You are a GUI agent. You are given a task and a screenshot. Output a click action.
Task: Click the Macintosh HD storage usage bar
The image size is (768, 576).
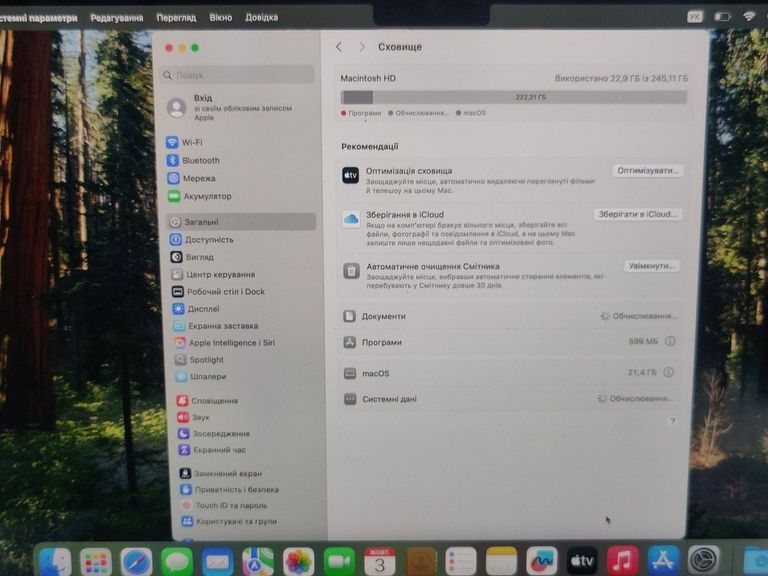click(514, 97)
